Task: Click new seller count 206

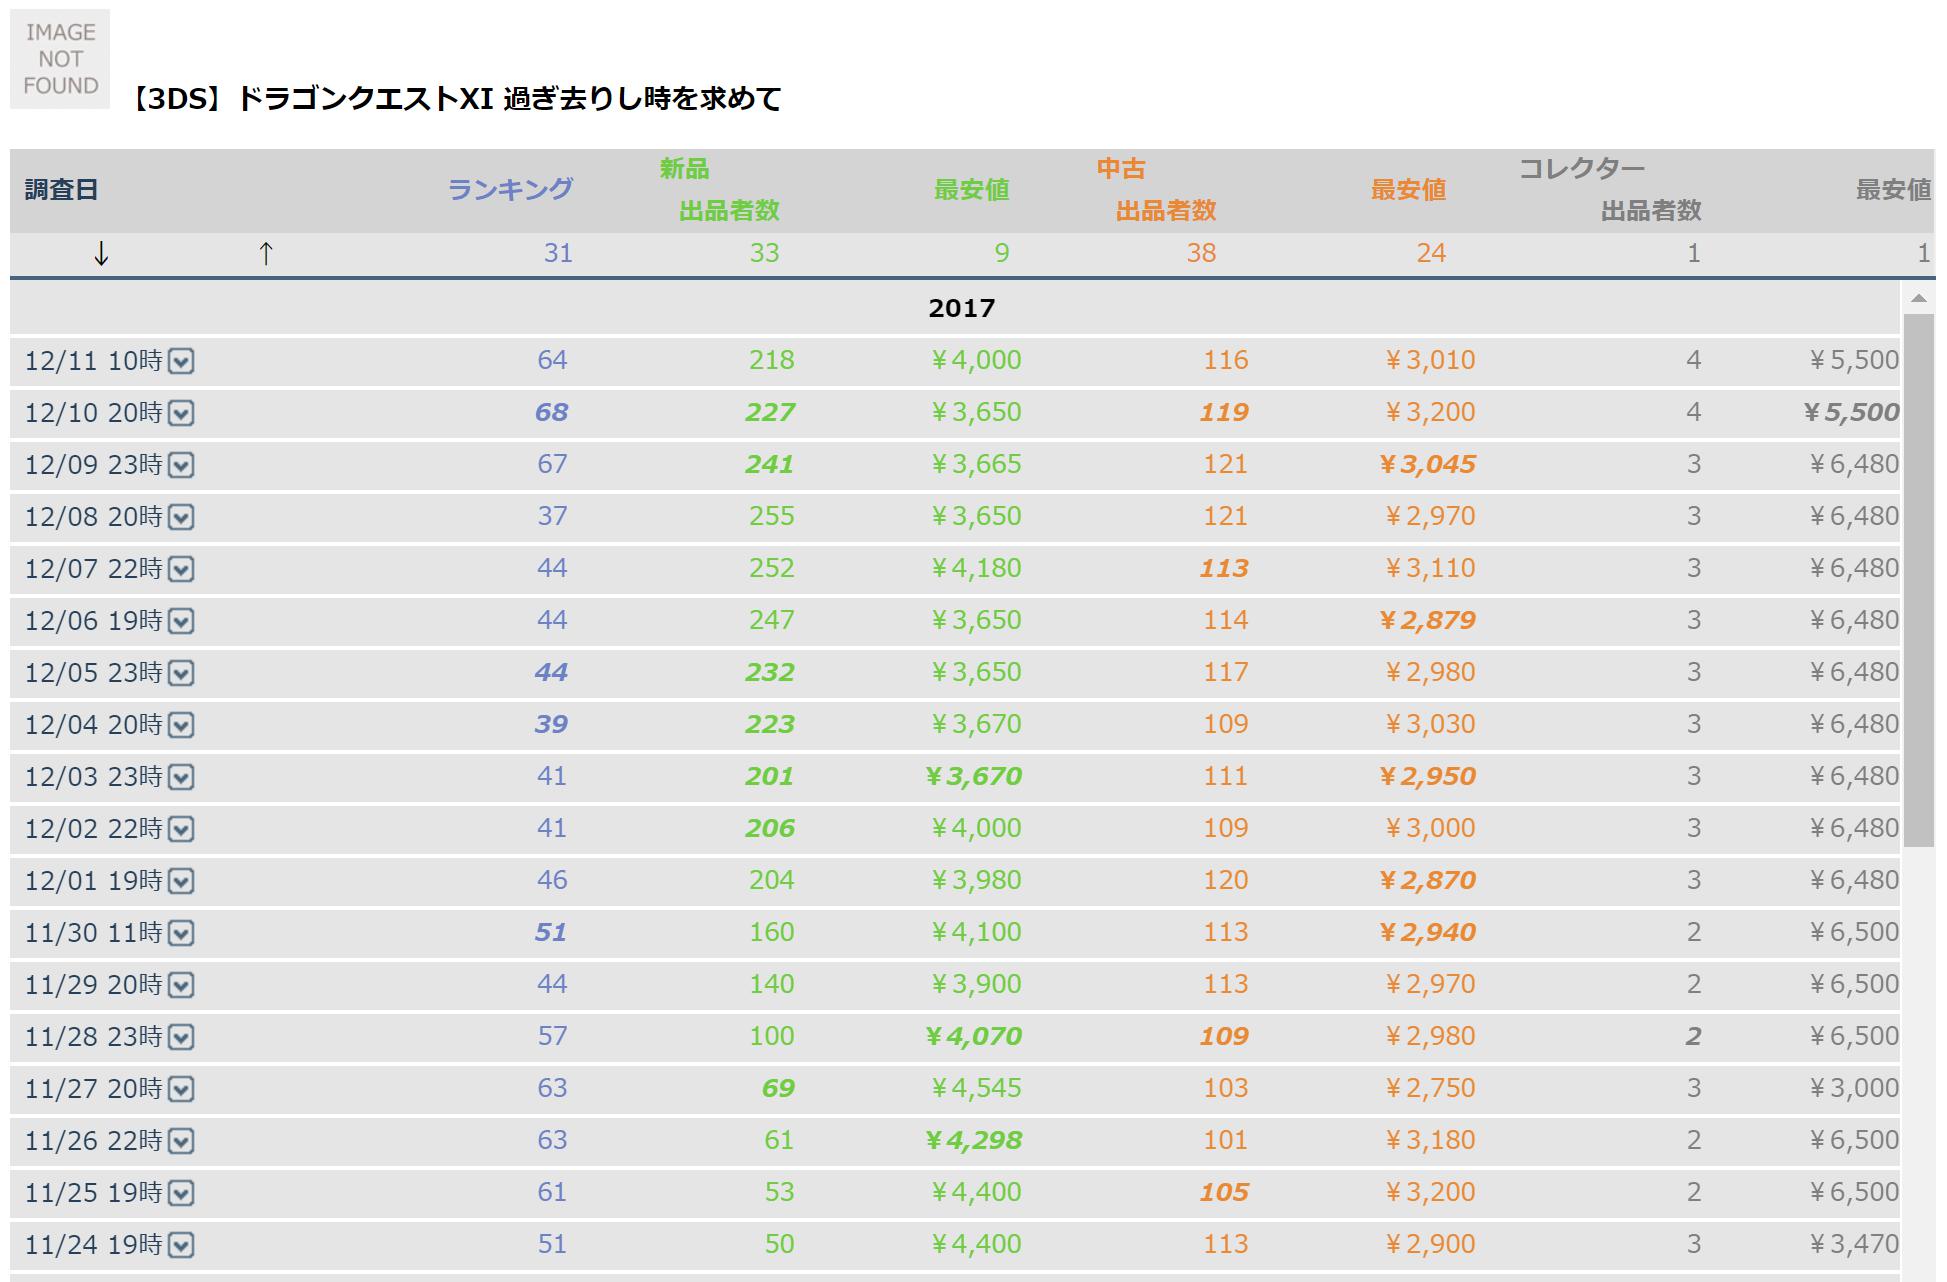Action: click(x=769, y=828)
